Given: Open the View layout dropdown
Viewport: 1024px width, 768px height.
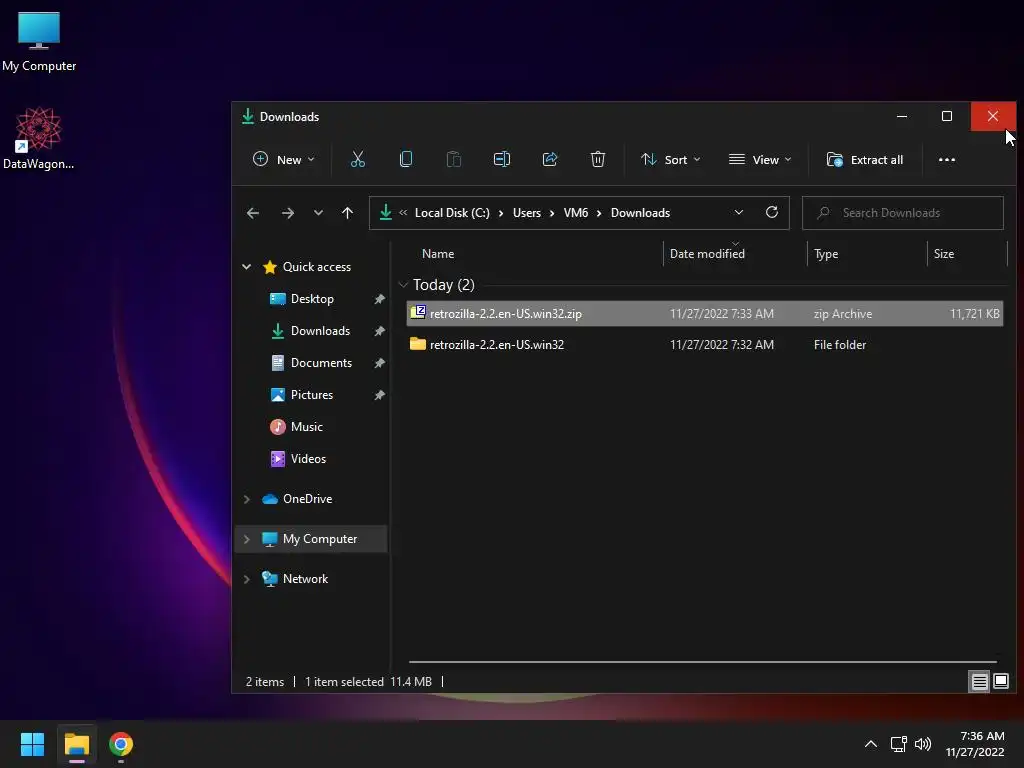Looking at the screenshot, I should pyautogui.click(x=760, y=159).
